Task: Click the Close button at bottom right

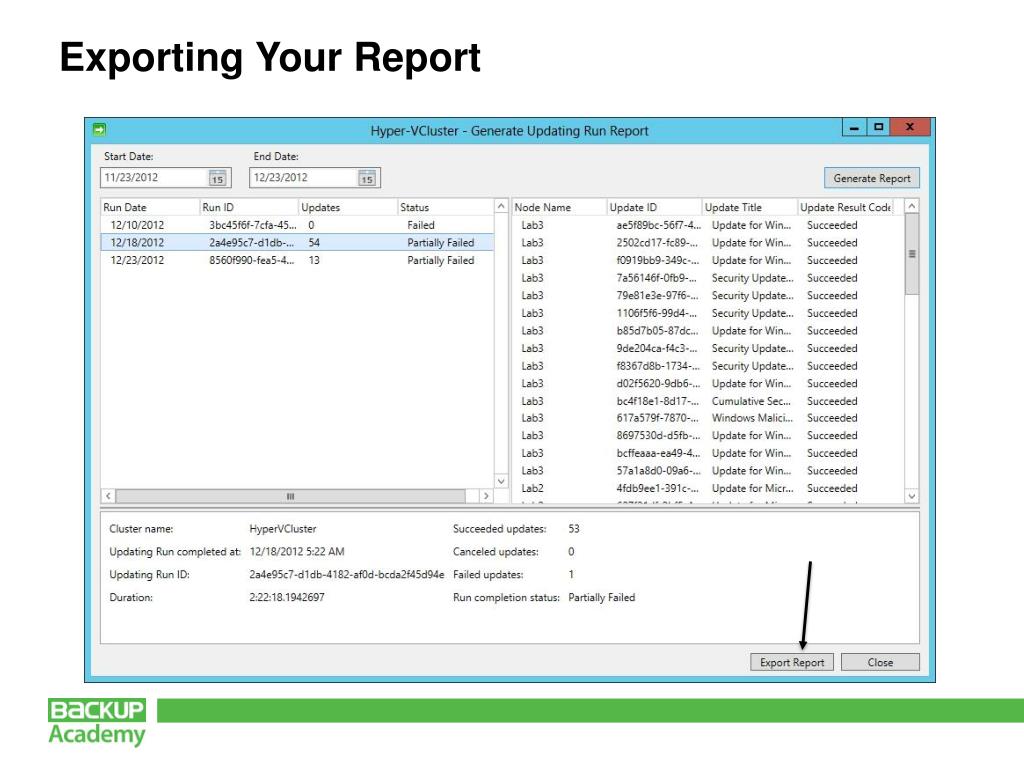Action: tap(880, 662)
